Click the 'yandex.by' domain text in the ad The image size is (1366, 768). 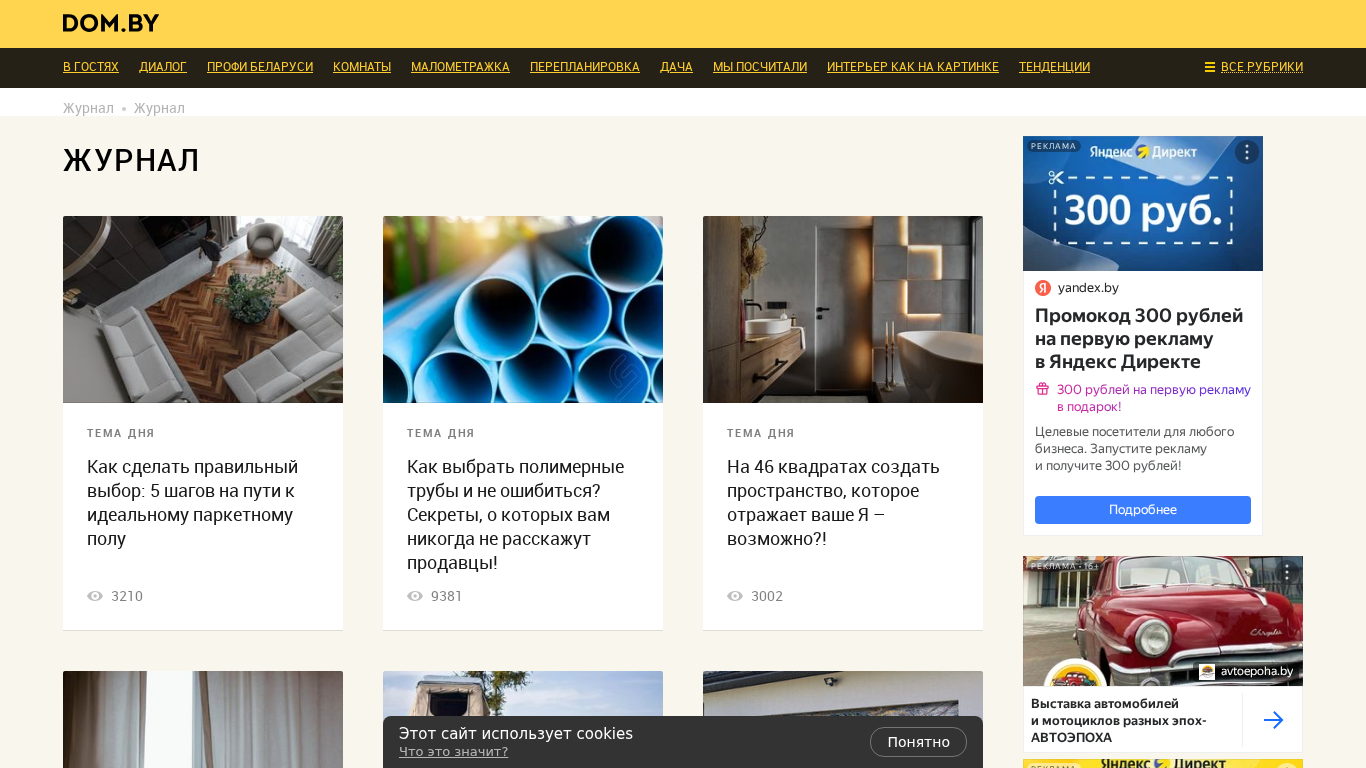tap(1088, 288)
